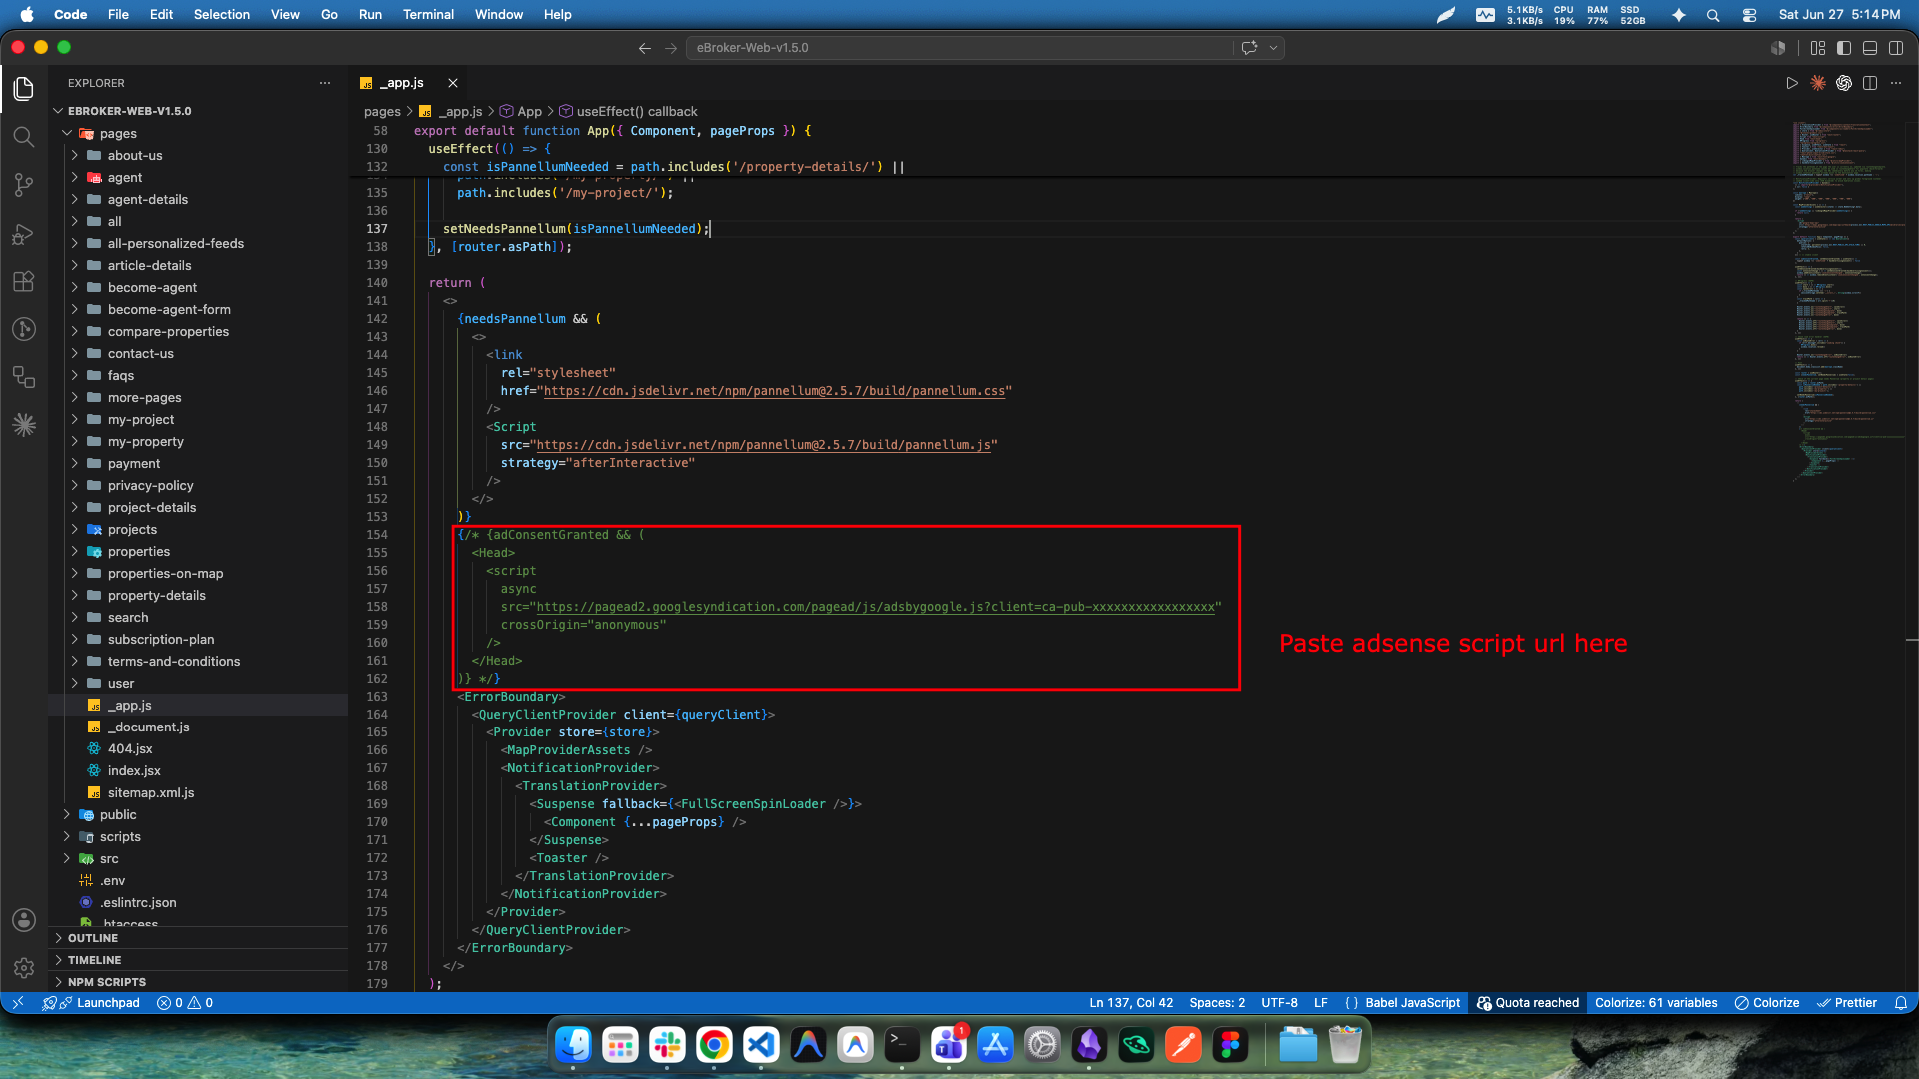Open the Selection menu
1919x1079 pixels.
[221, 15]
